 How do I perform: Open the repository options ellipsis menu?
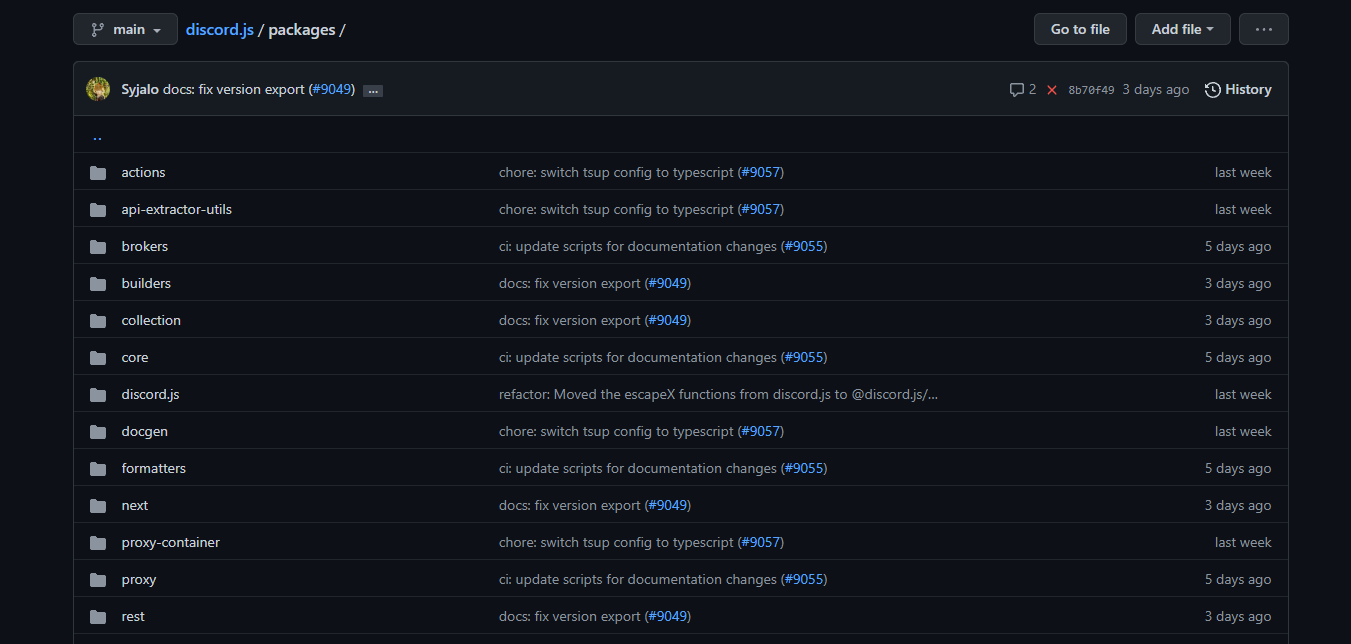point(1263,29)
